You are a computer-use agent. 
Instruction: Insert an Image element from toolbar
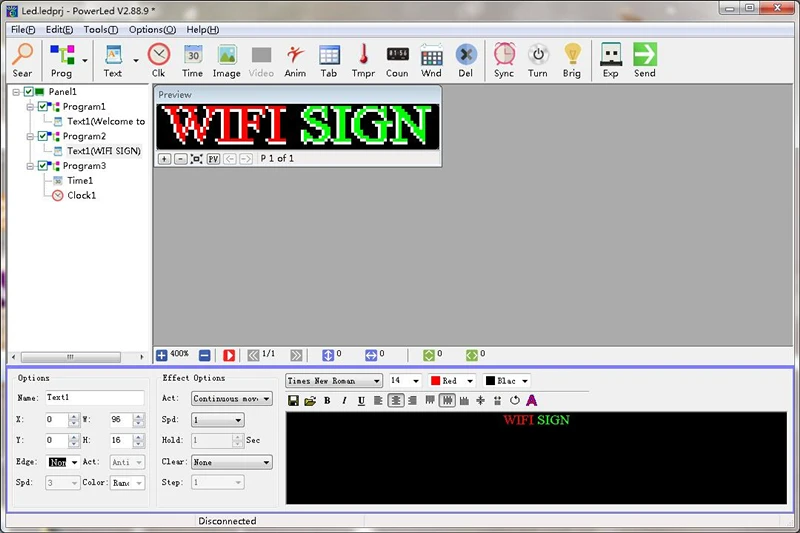[227, 60]
